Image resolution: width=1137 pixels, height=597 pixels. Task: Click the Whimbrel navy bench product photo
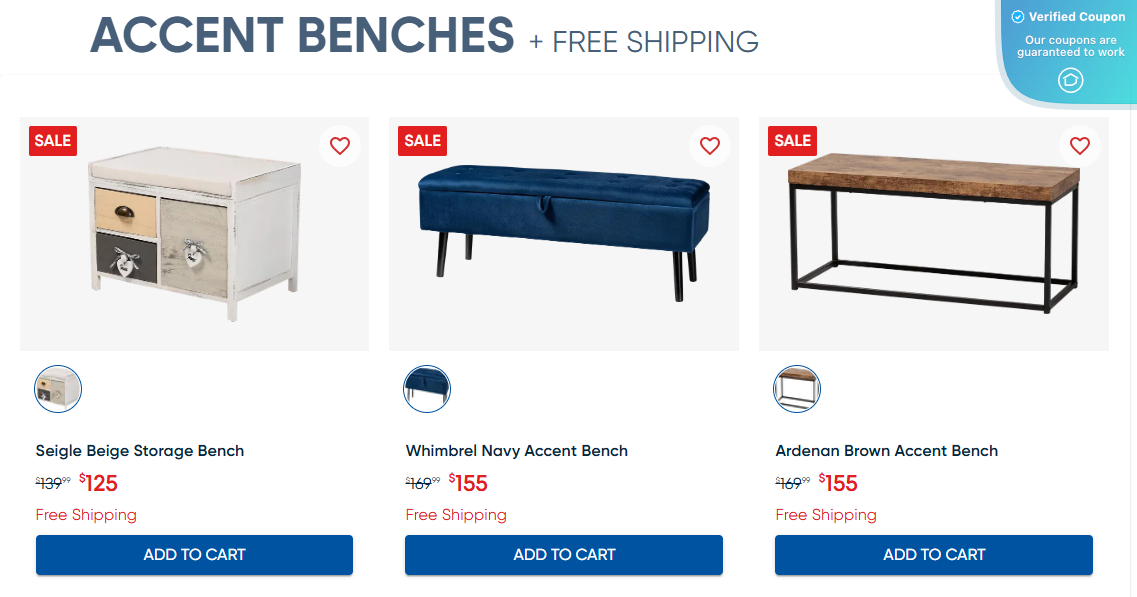563,233
